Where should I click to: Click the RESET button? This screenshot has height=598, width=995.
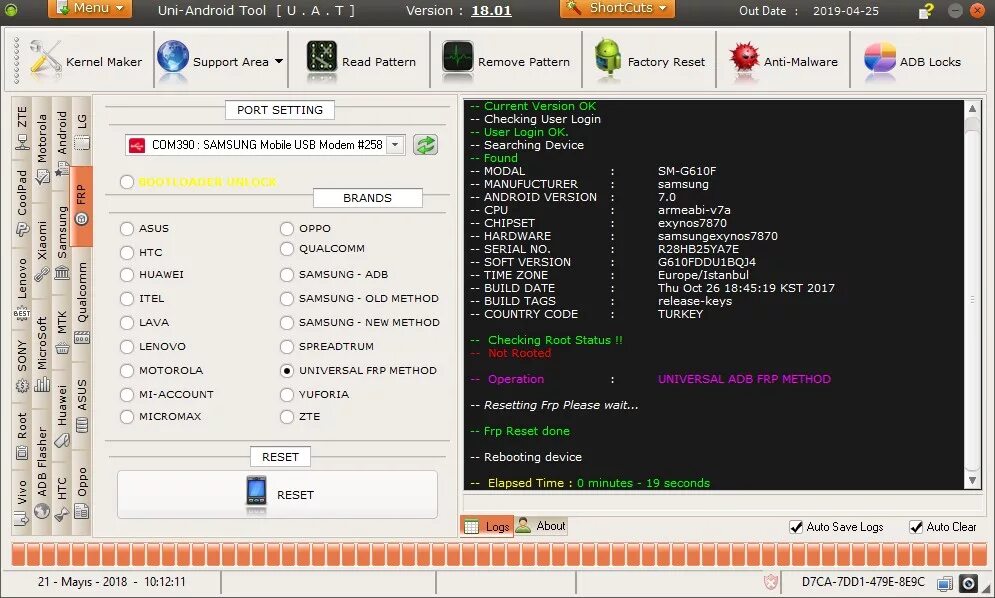tap(277, 495)
